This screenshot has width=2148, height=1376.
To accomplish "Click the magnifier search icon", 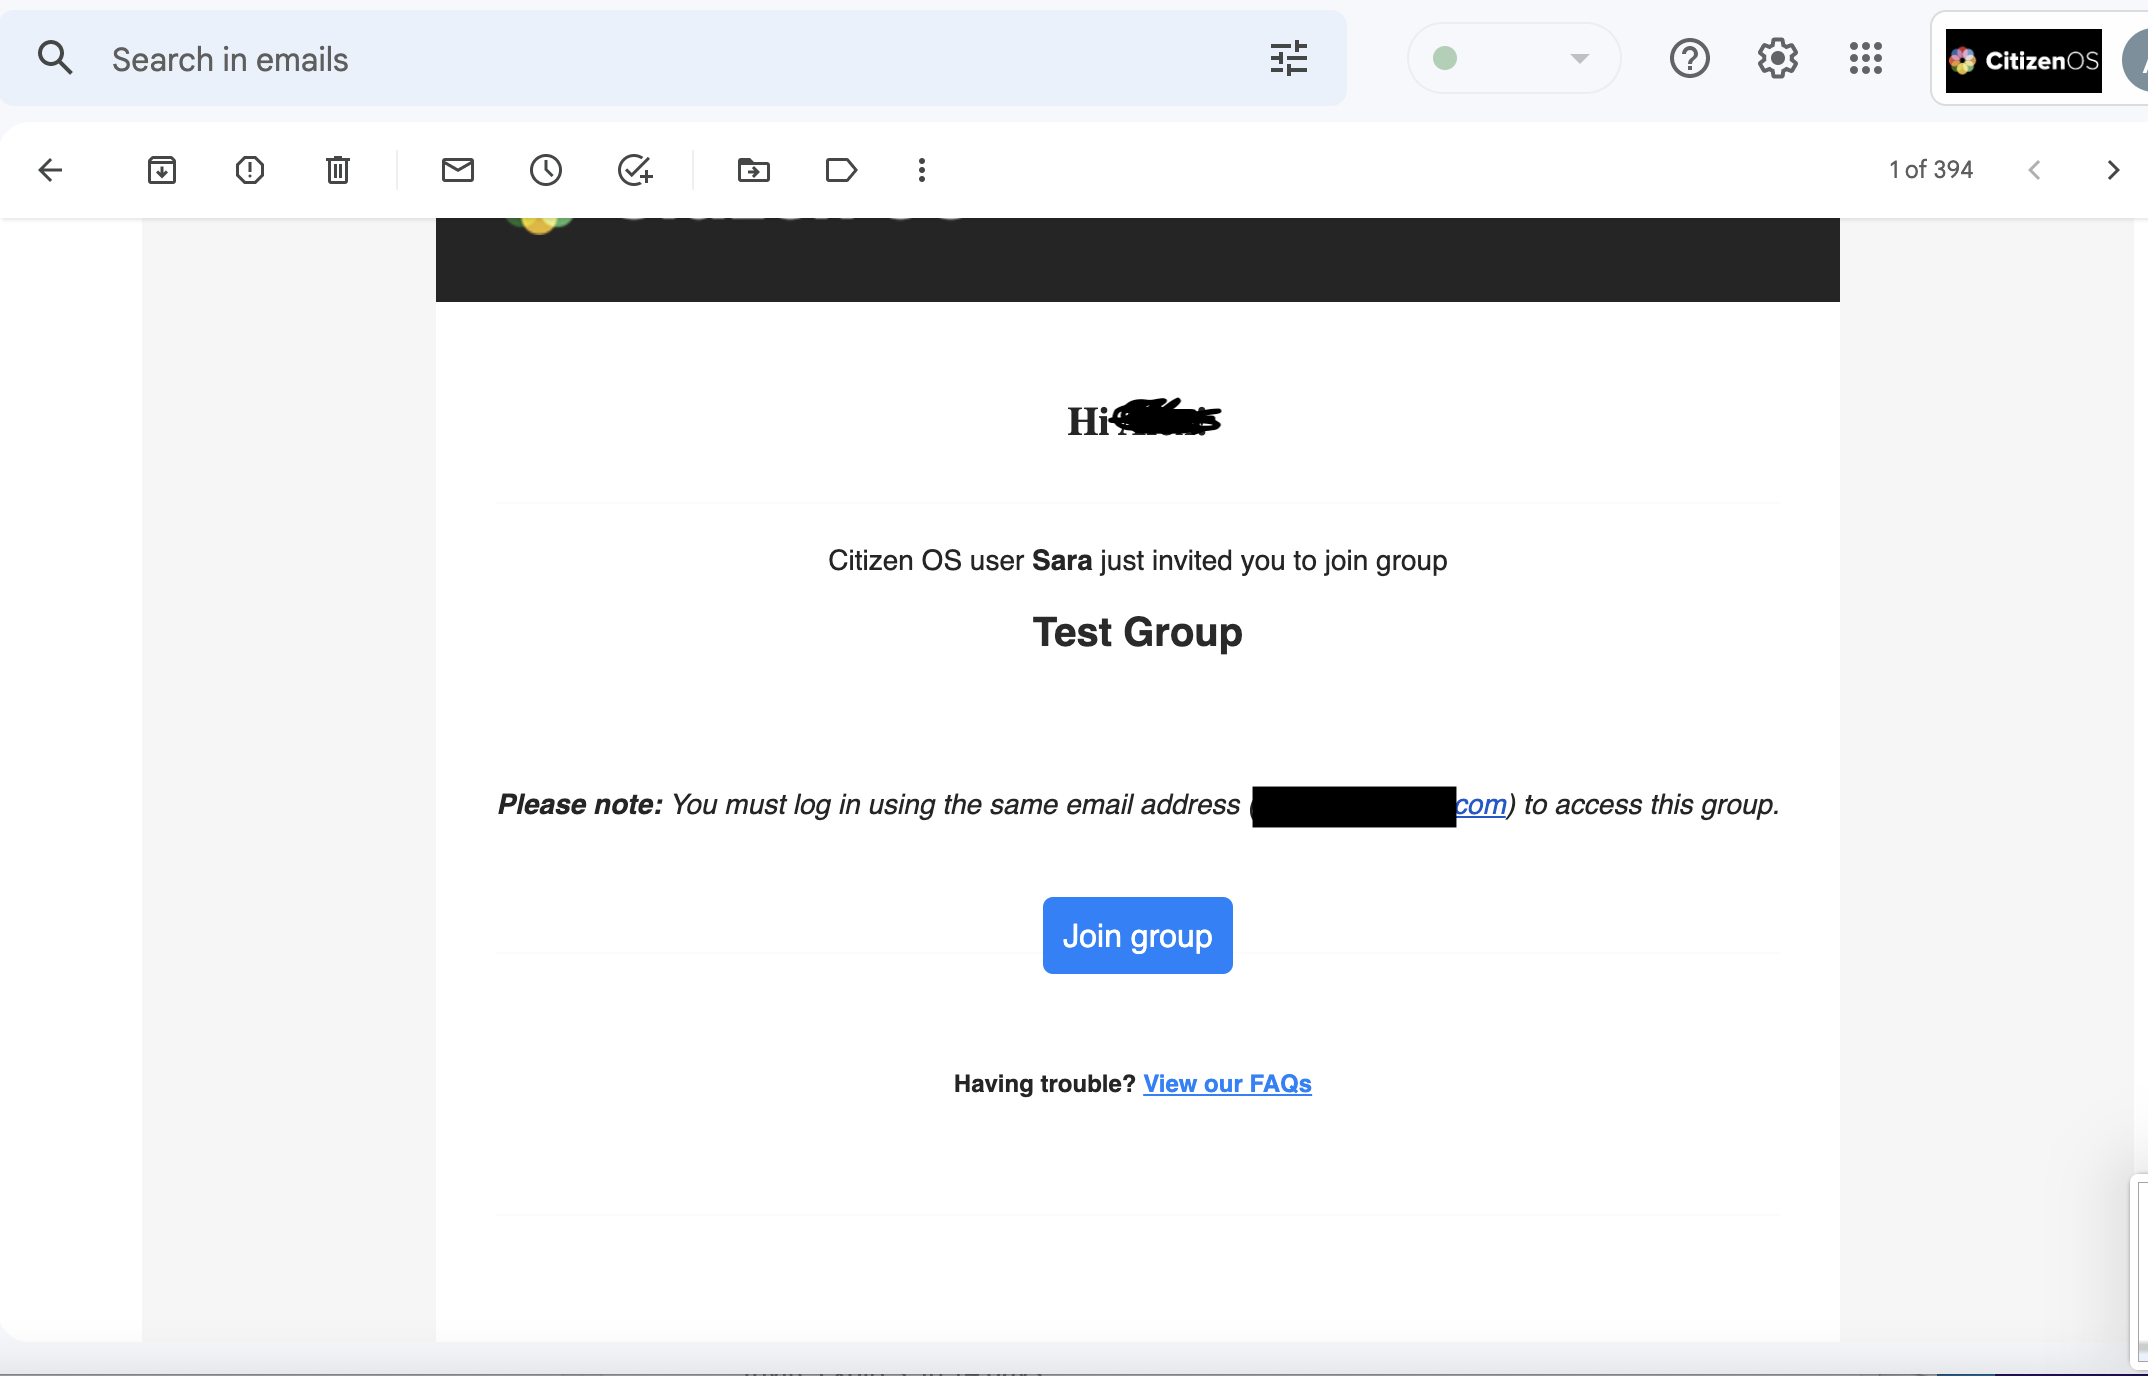I will (55, 58).
